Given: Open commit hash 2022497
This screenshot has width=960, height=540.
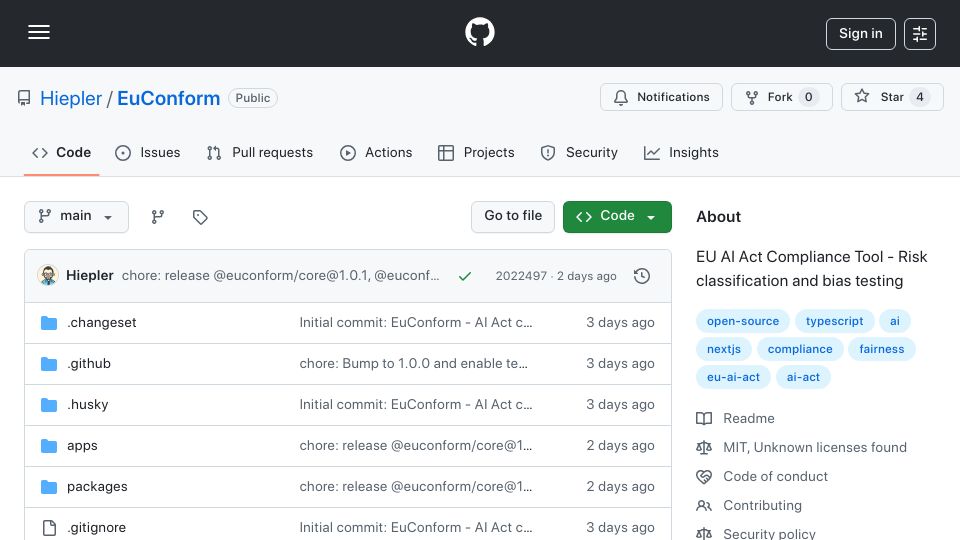Looking at the screenshot, I should click(521, 276).
